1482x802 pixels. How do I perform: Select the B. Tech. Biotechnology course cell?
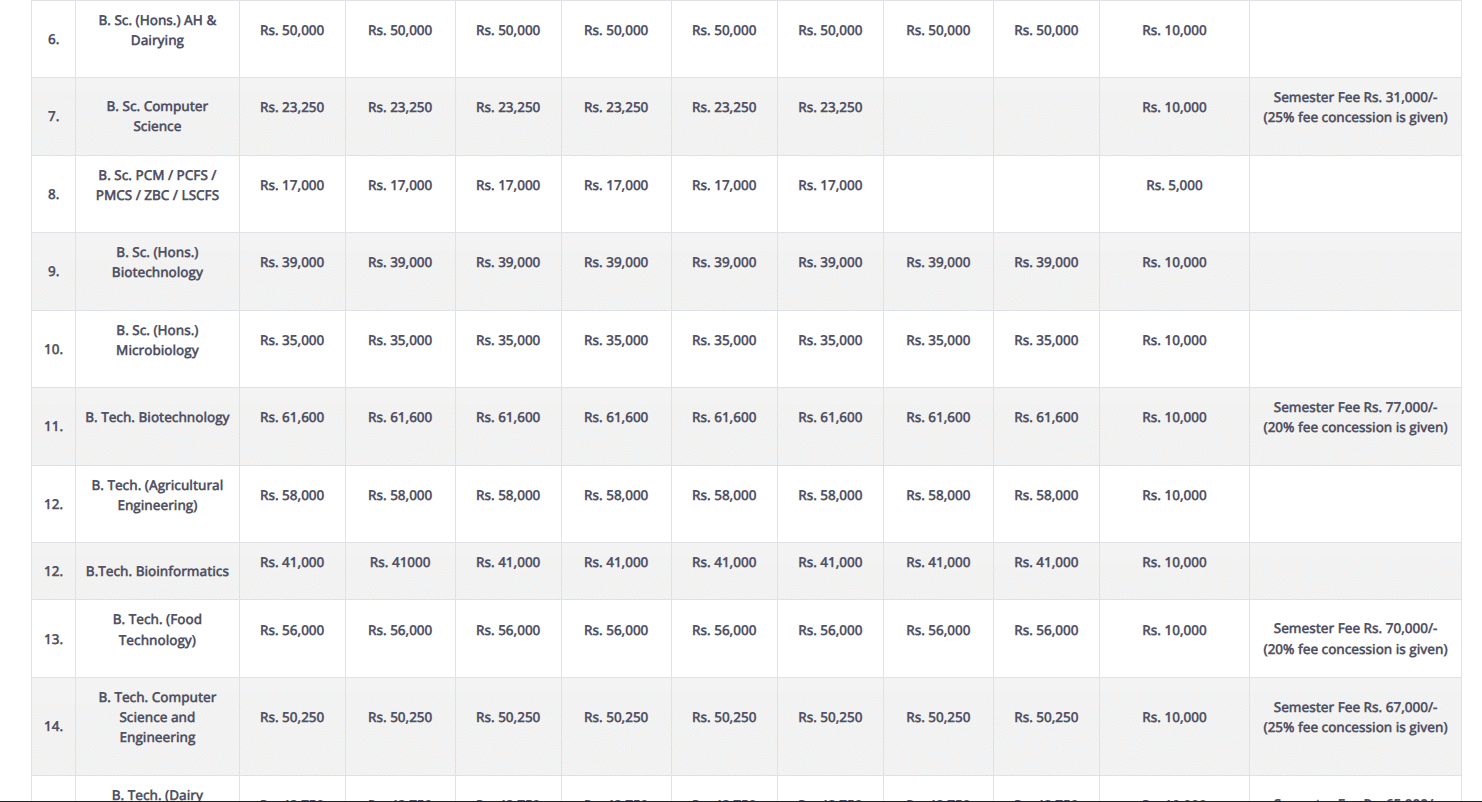[157, 418]
